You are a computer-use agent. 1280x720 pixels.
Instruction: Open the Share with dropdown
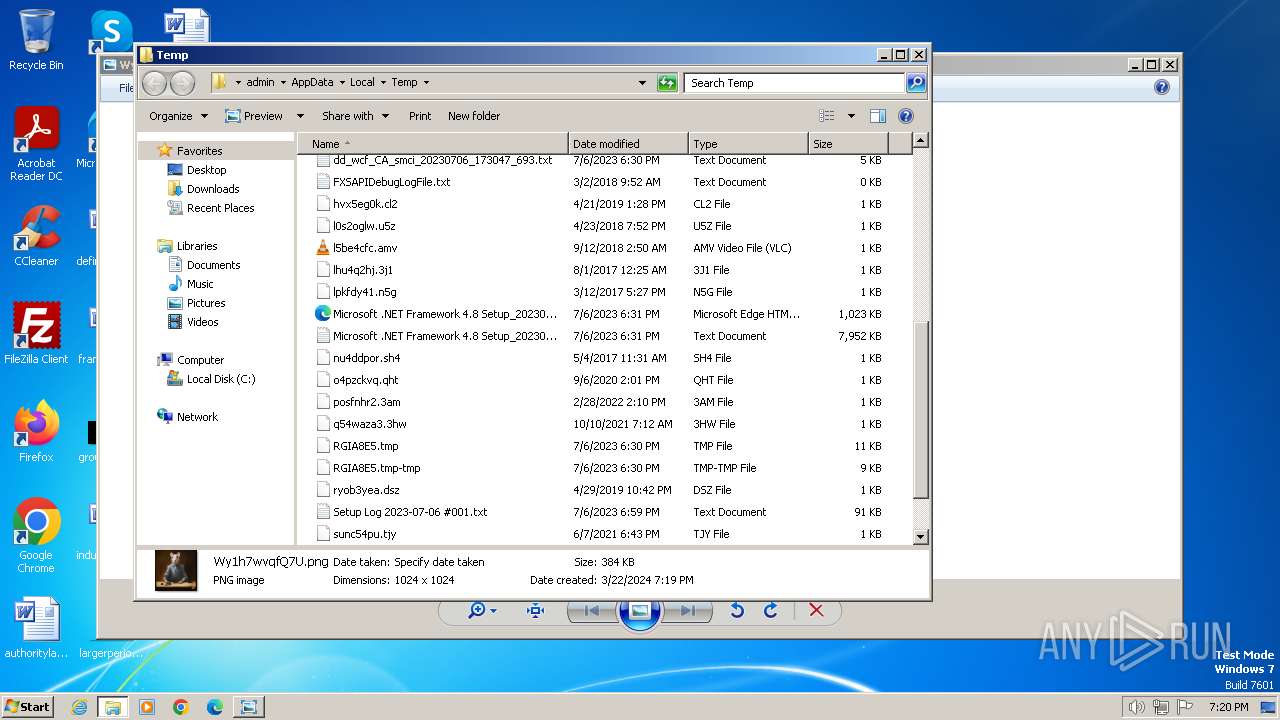[x=355, y=116]
